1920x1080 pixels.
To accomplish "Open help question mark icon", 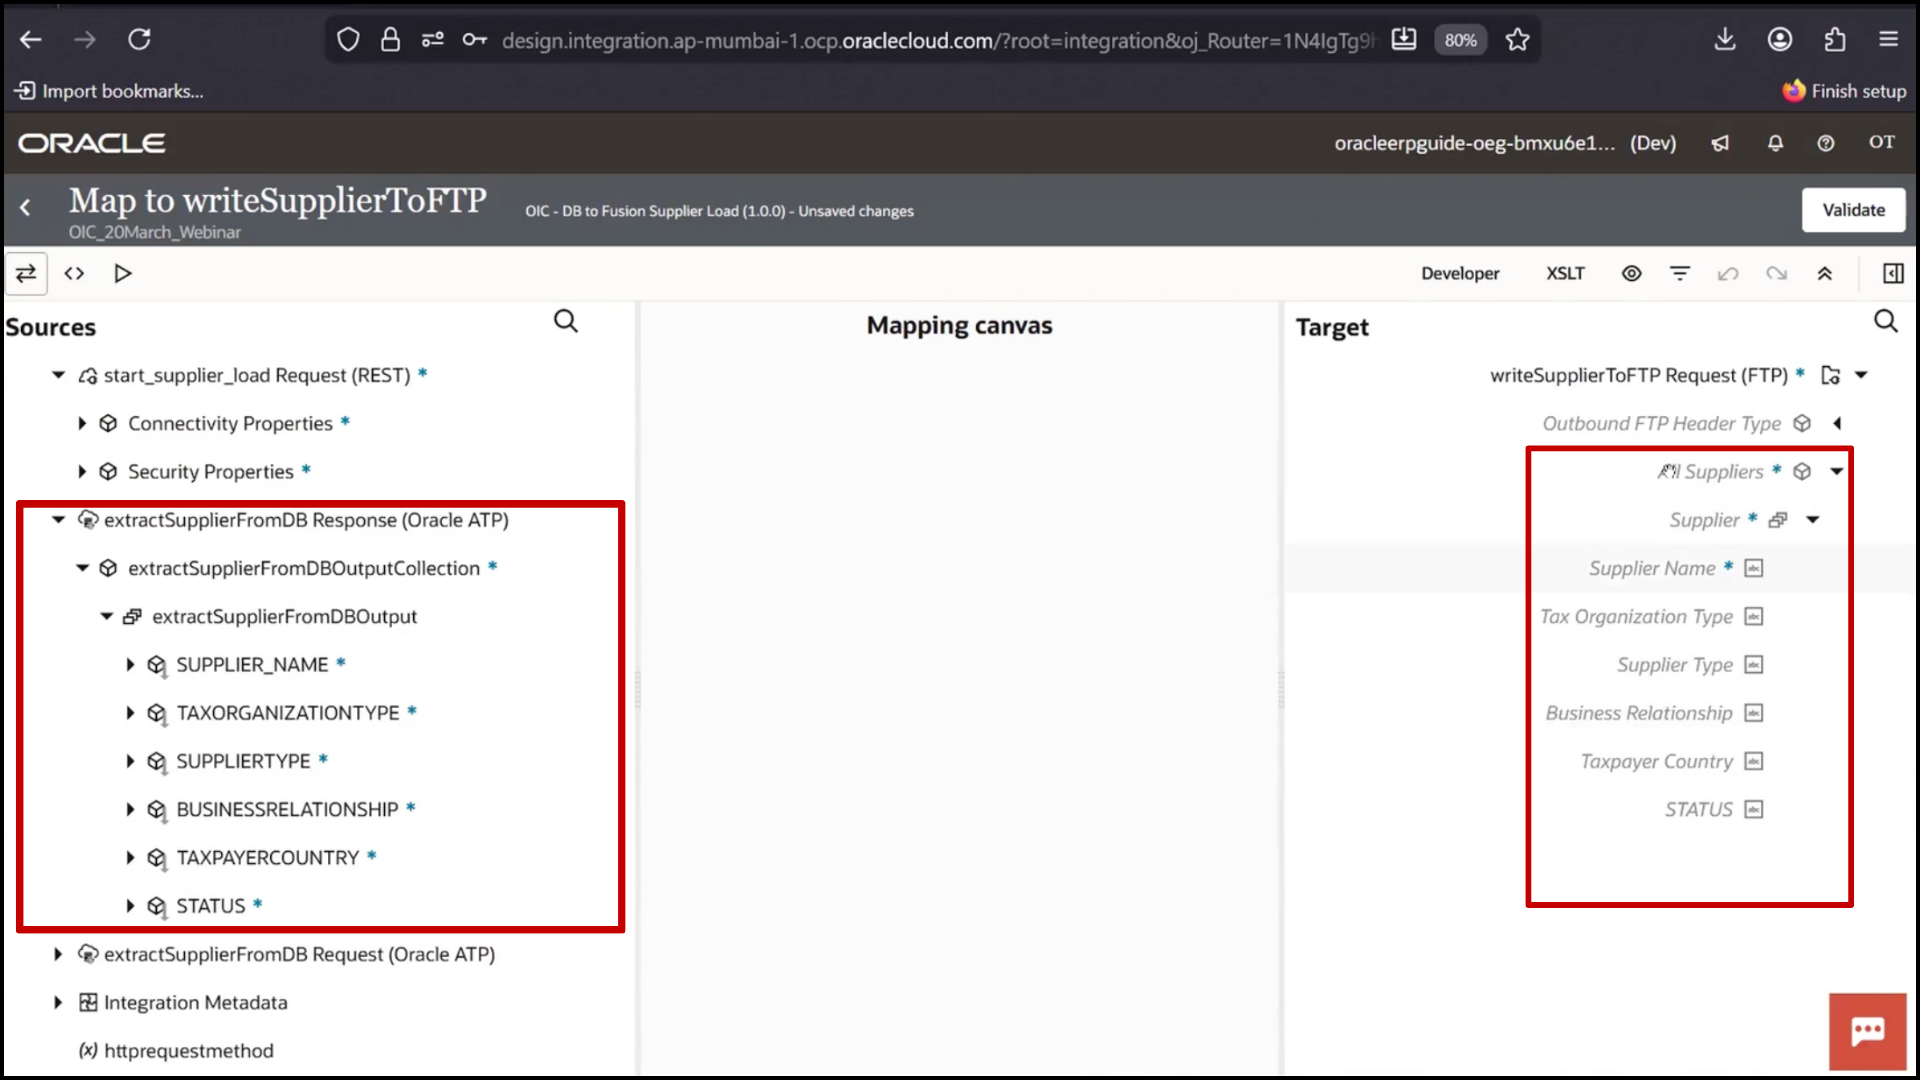I will [1826, 143].
